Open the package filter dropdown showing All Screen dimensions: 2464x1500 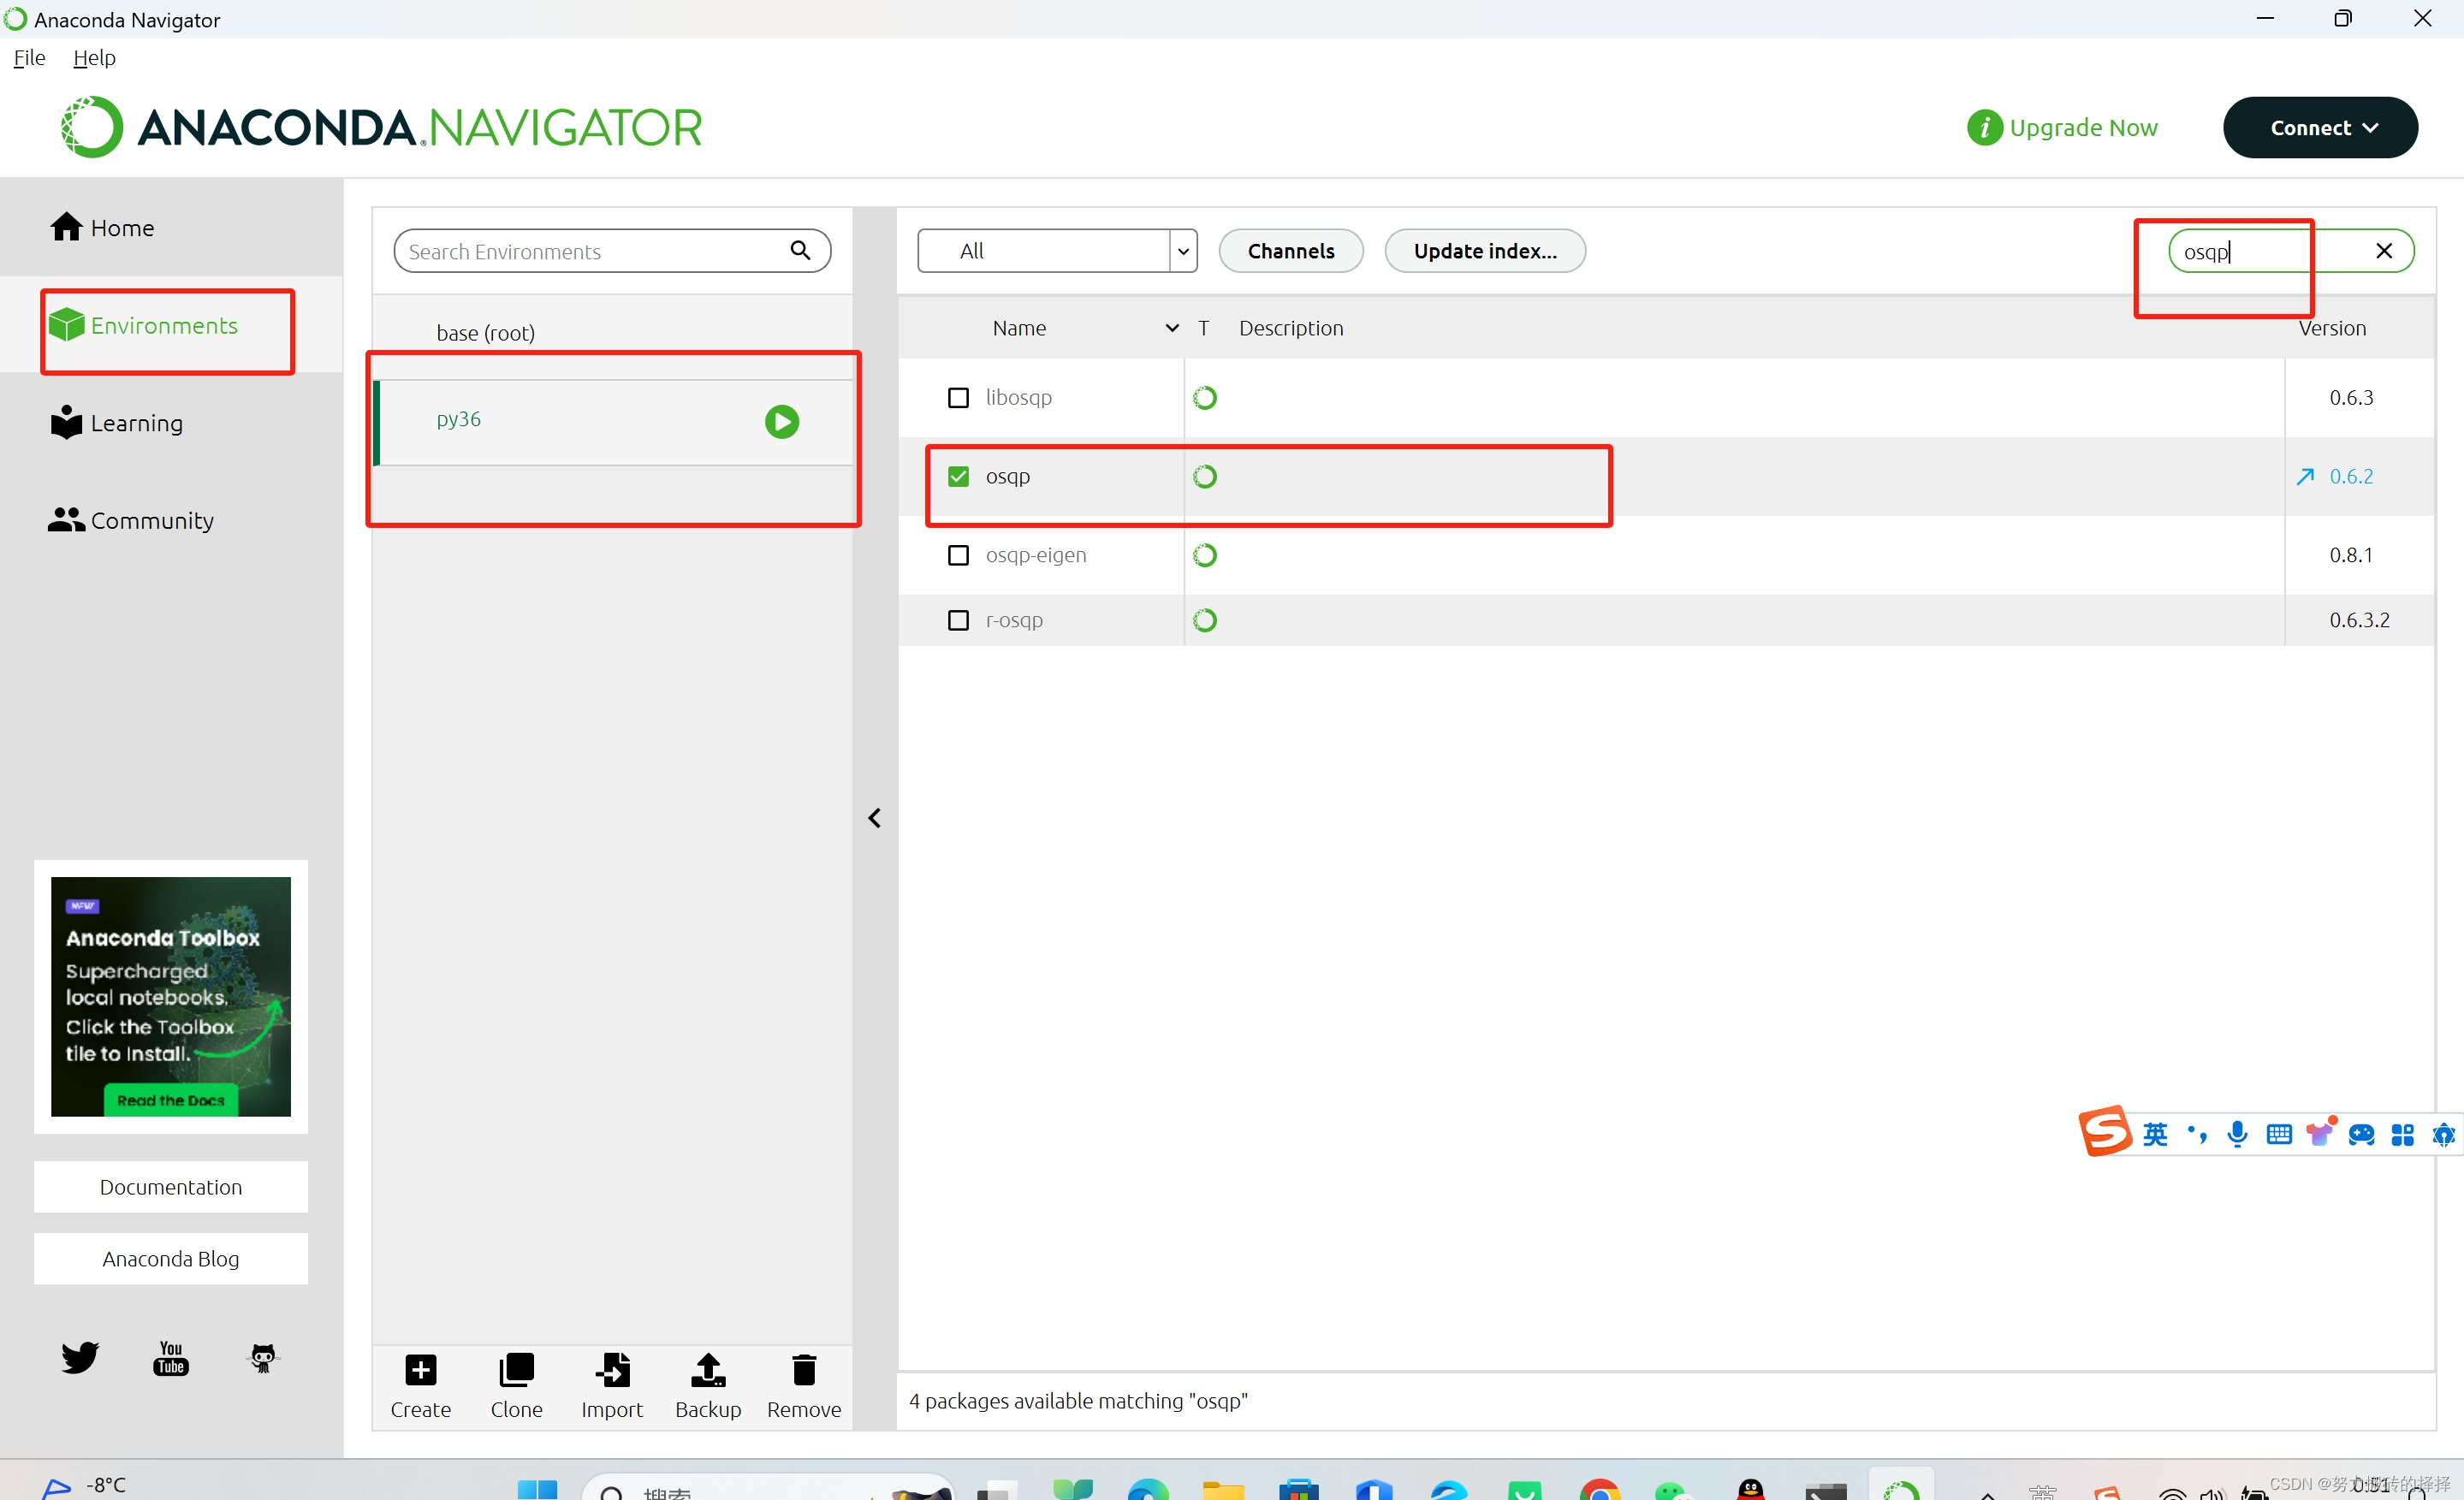tap(1057, 251)
